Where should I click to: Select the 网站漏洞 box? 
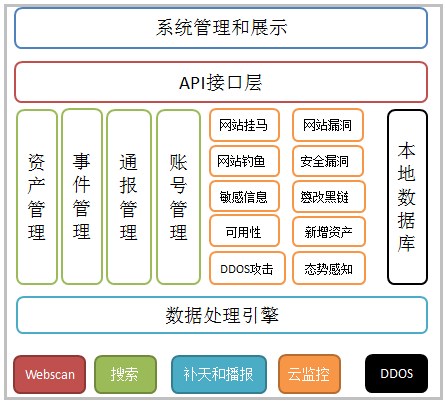pyautogui.click(x=328, y=125)
